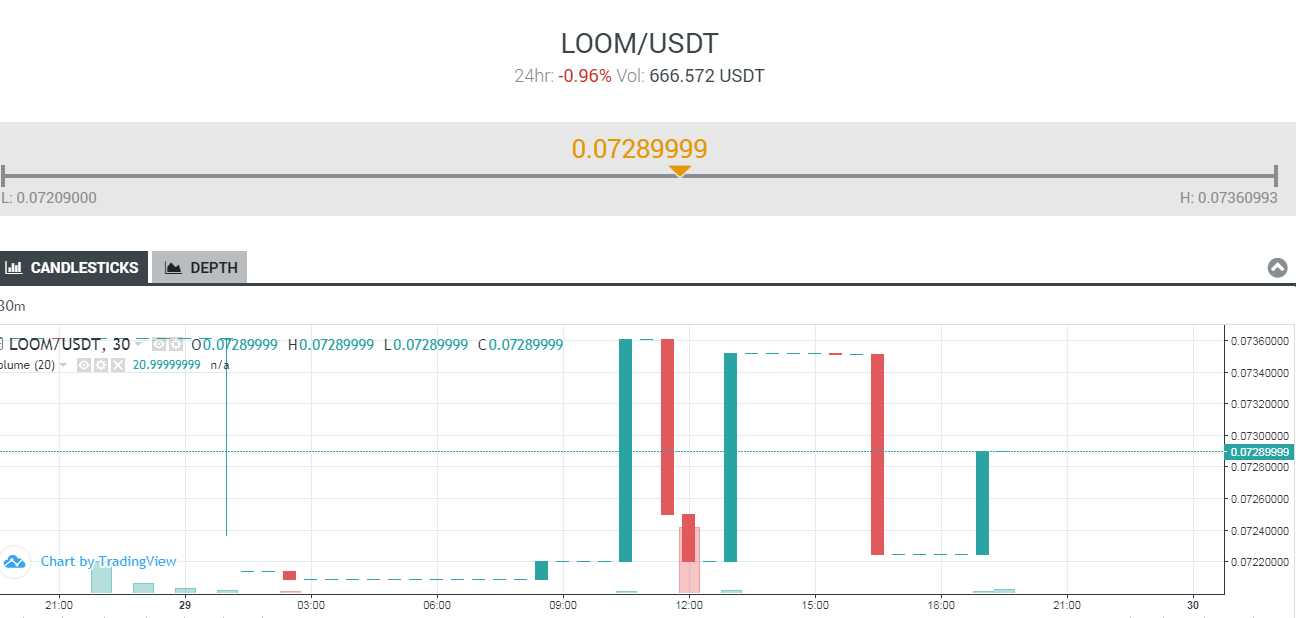1306x618 pixels.
Task: Click the 0.07340000 price axis label
Action: [x=1259, y=373]
